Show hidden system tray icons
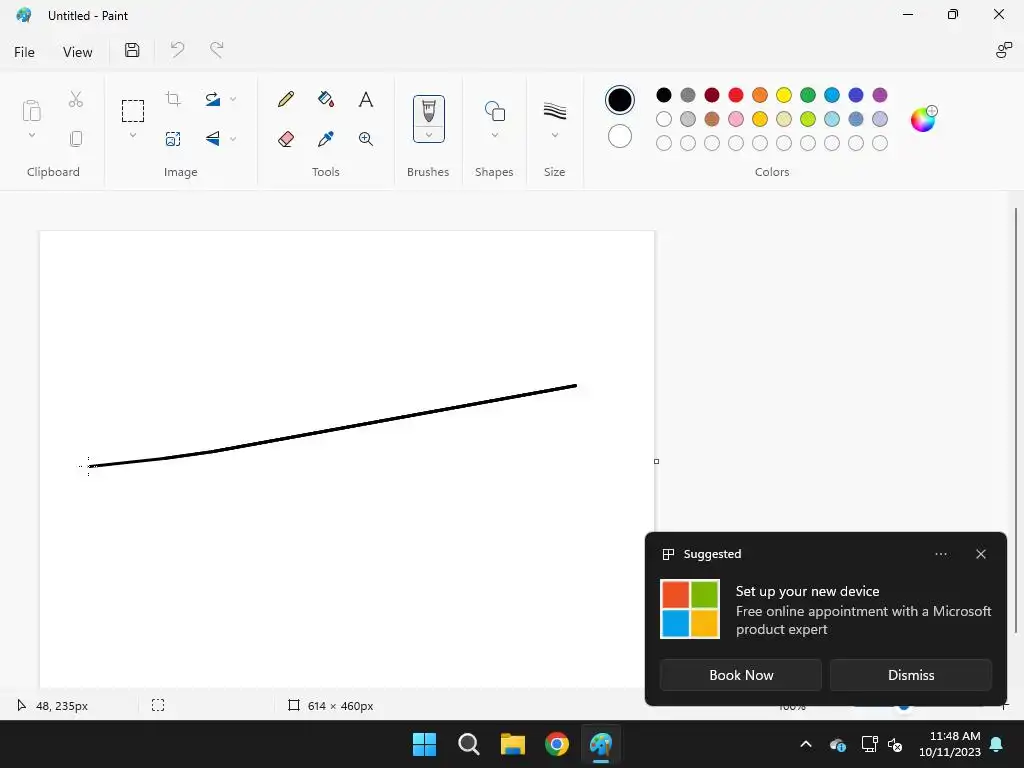This screenshot has height=768, width=1024. tap(806, 744)
